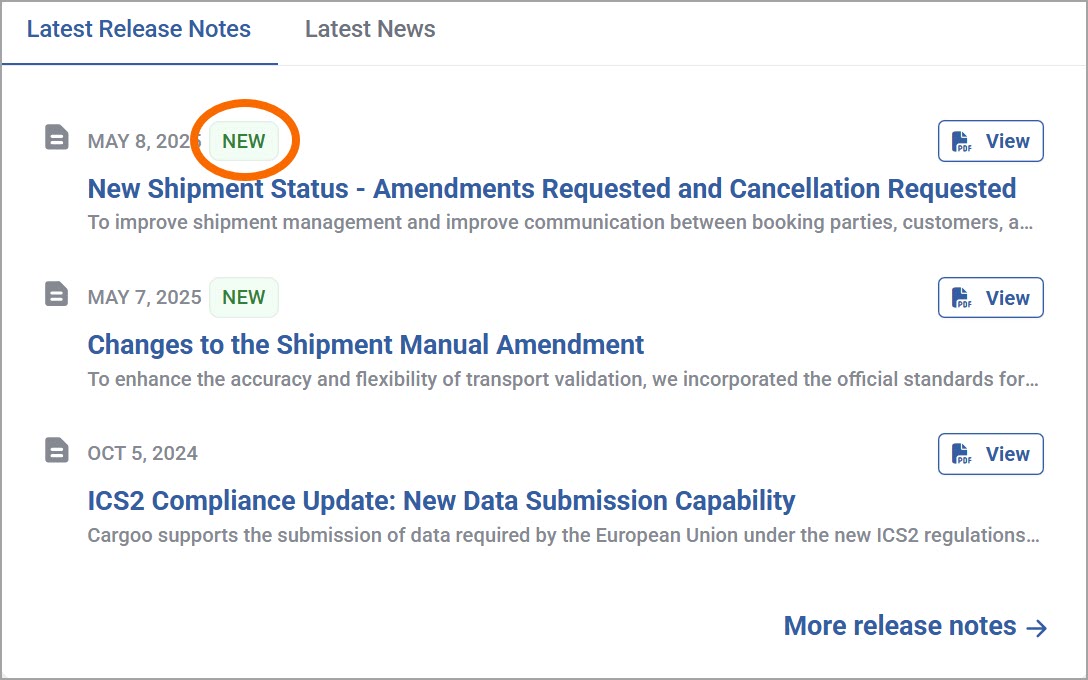Click the document icon beside MAY 8, 2025
Screen dimensions: 1088x680
pos(57,137)
